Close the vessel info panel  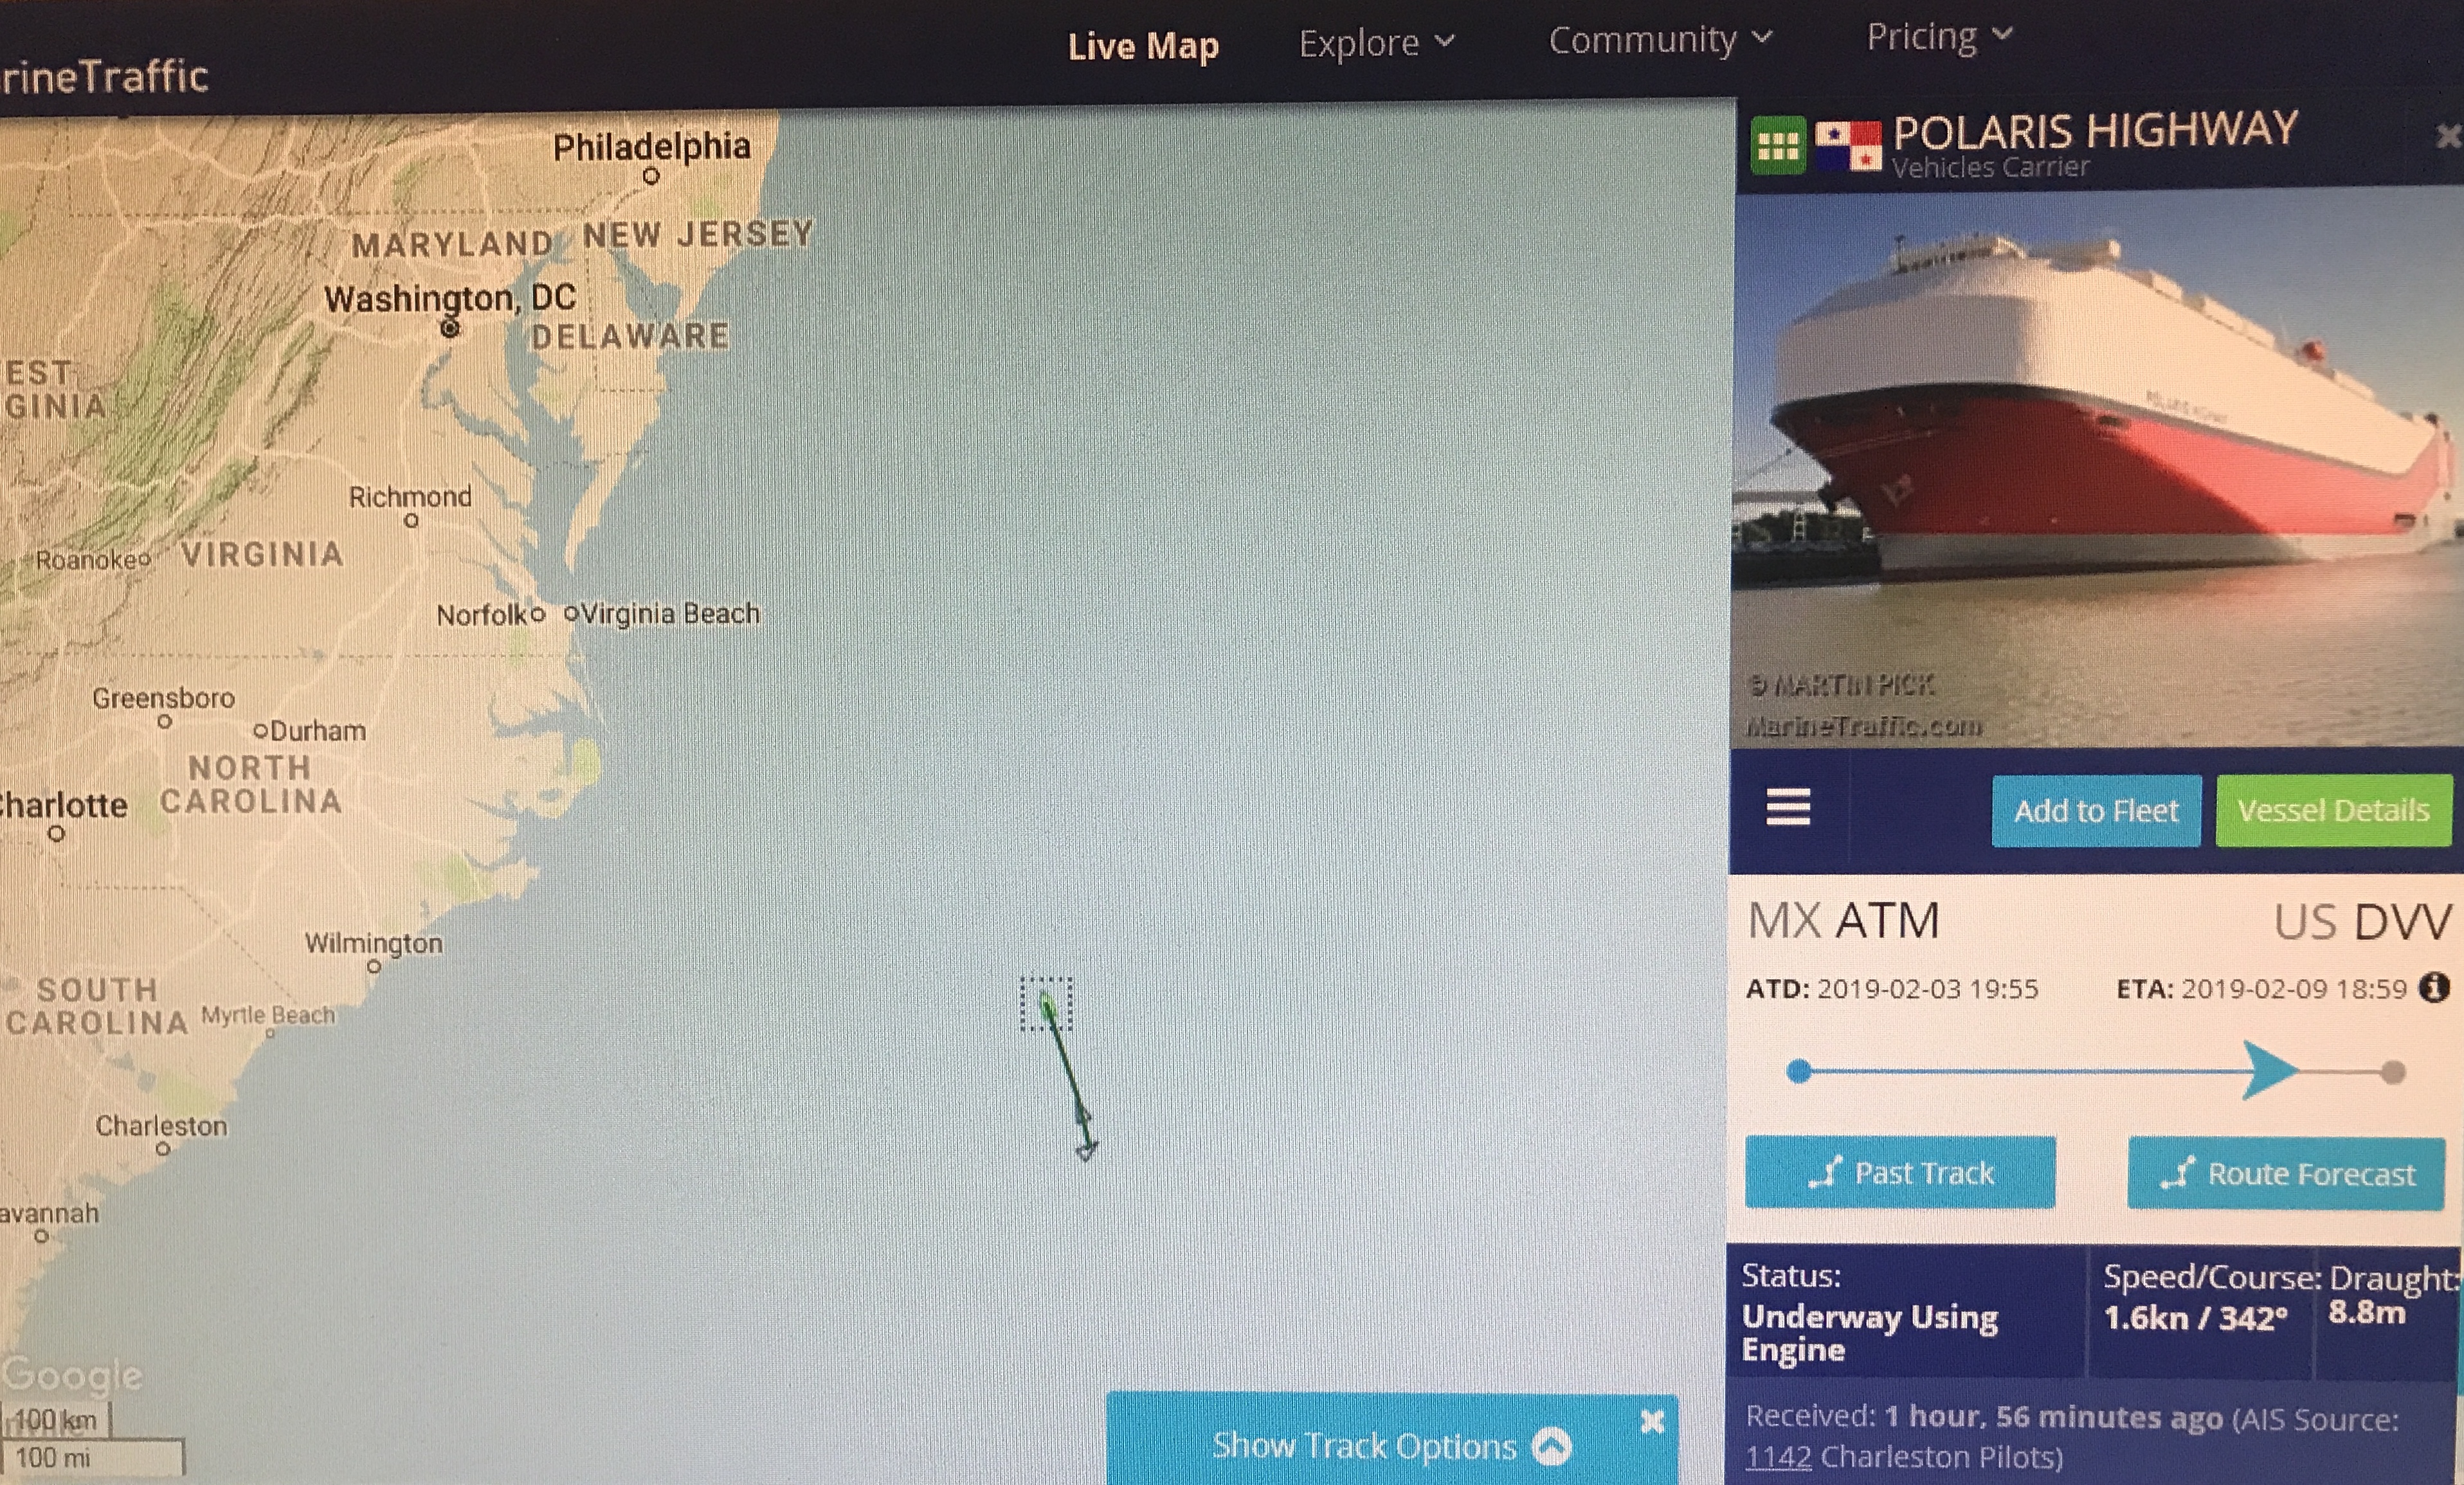[x=2448, y=135]
